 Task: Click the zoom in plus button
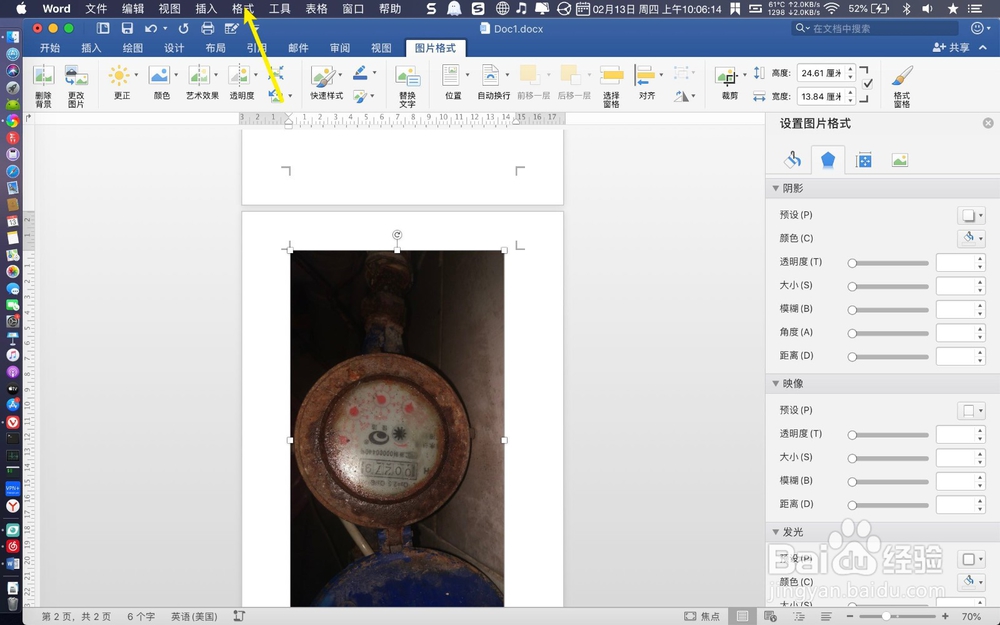(x=945, y=616)
